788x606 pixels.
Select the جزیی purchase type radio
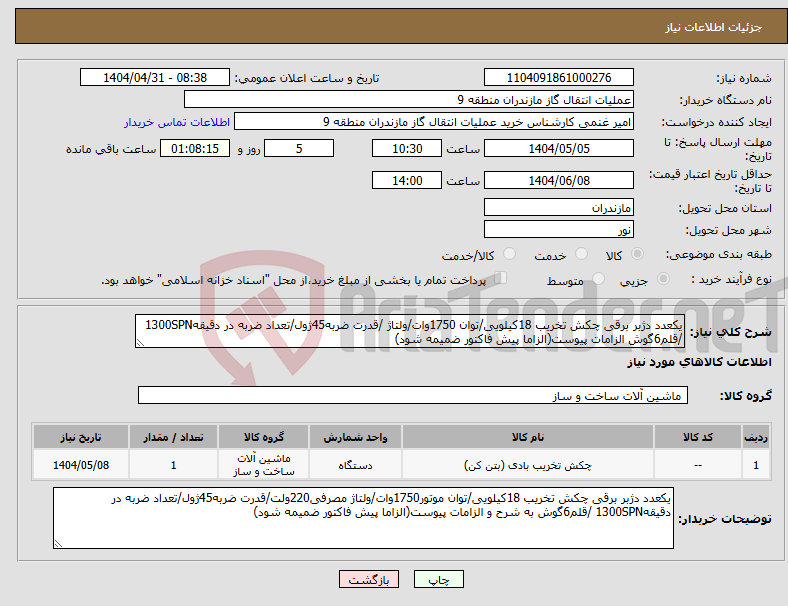pos(663,278)
